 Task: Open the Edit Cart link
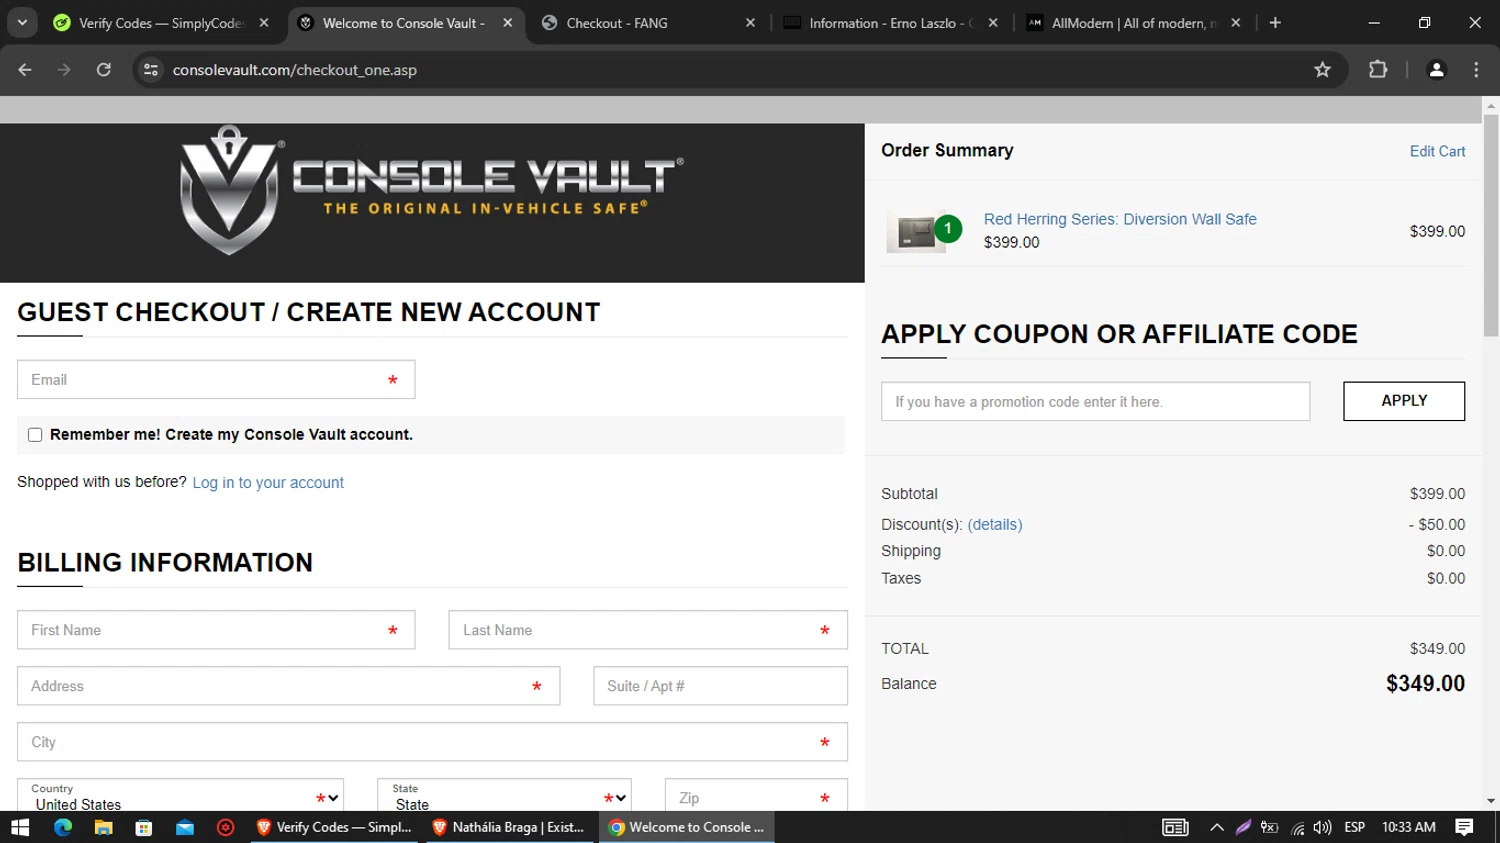[1437, 151]
